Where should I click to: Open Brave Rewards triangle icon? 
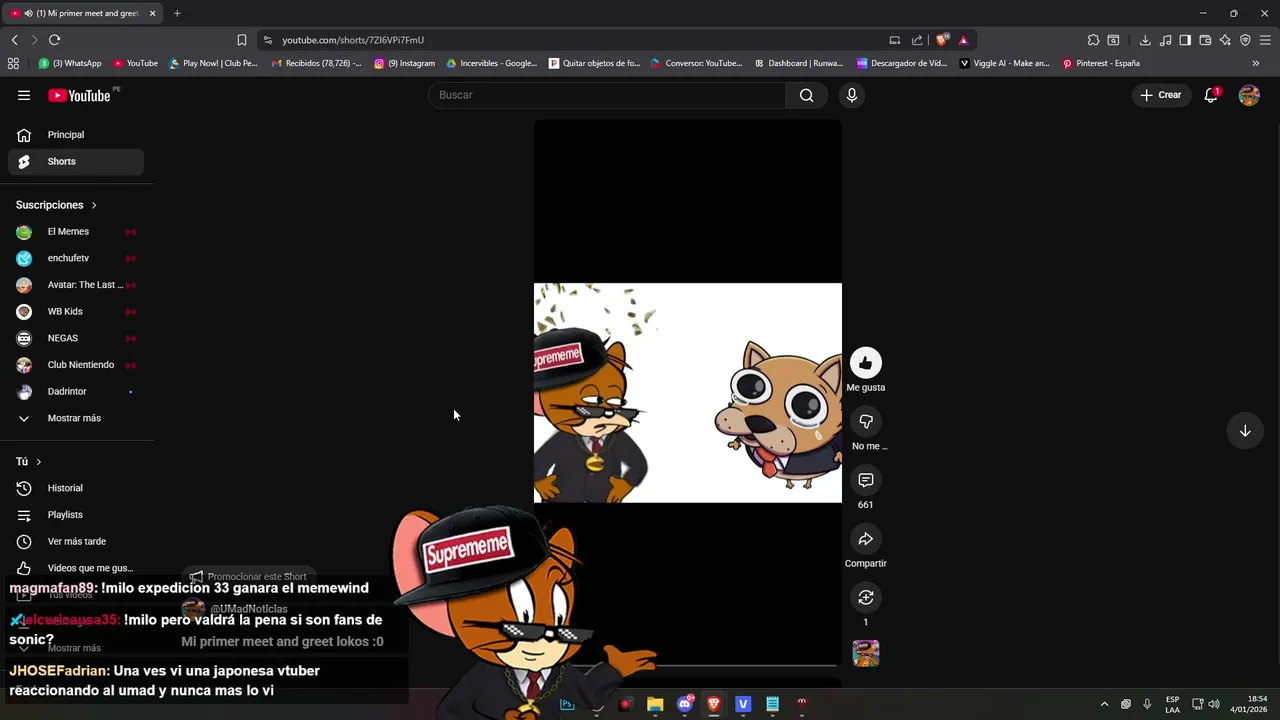pos(963,40)
